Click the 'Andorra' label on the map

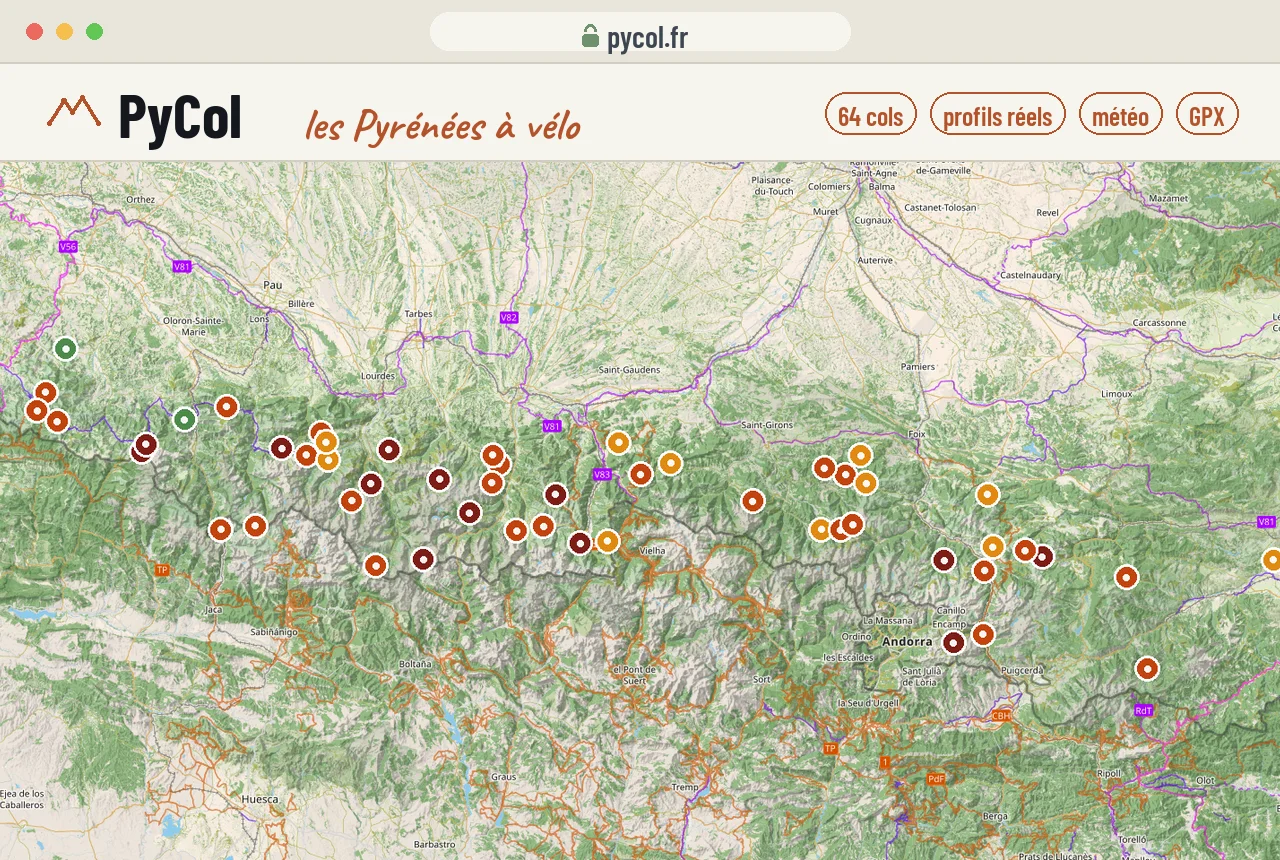click(x=909, y=642)
